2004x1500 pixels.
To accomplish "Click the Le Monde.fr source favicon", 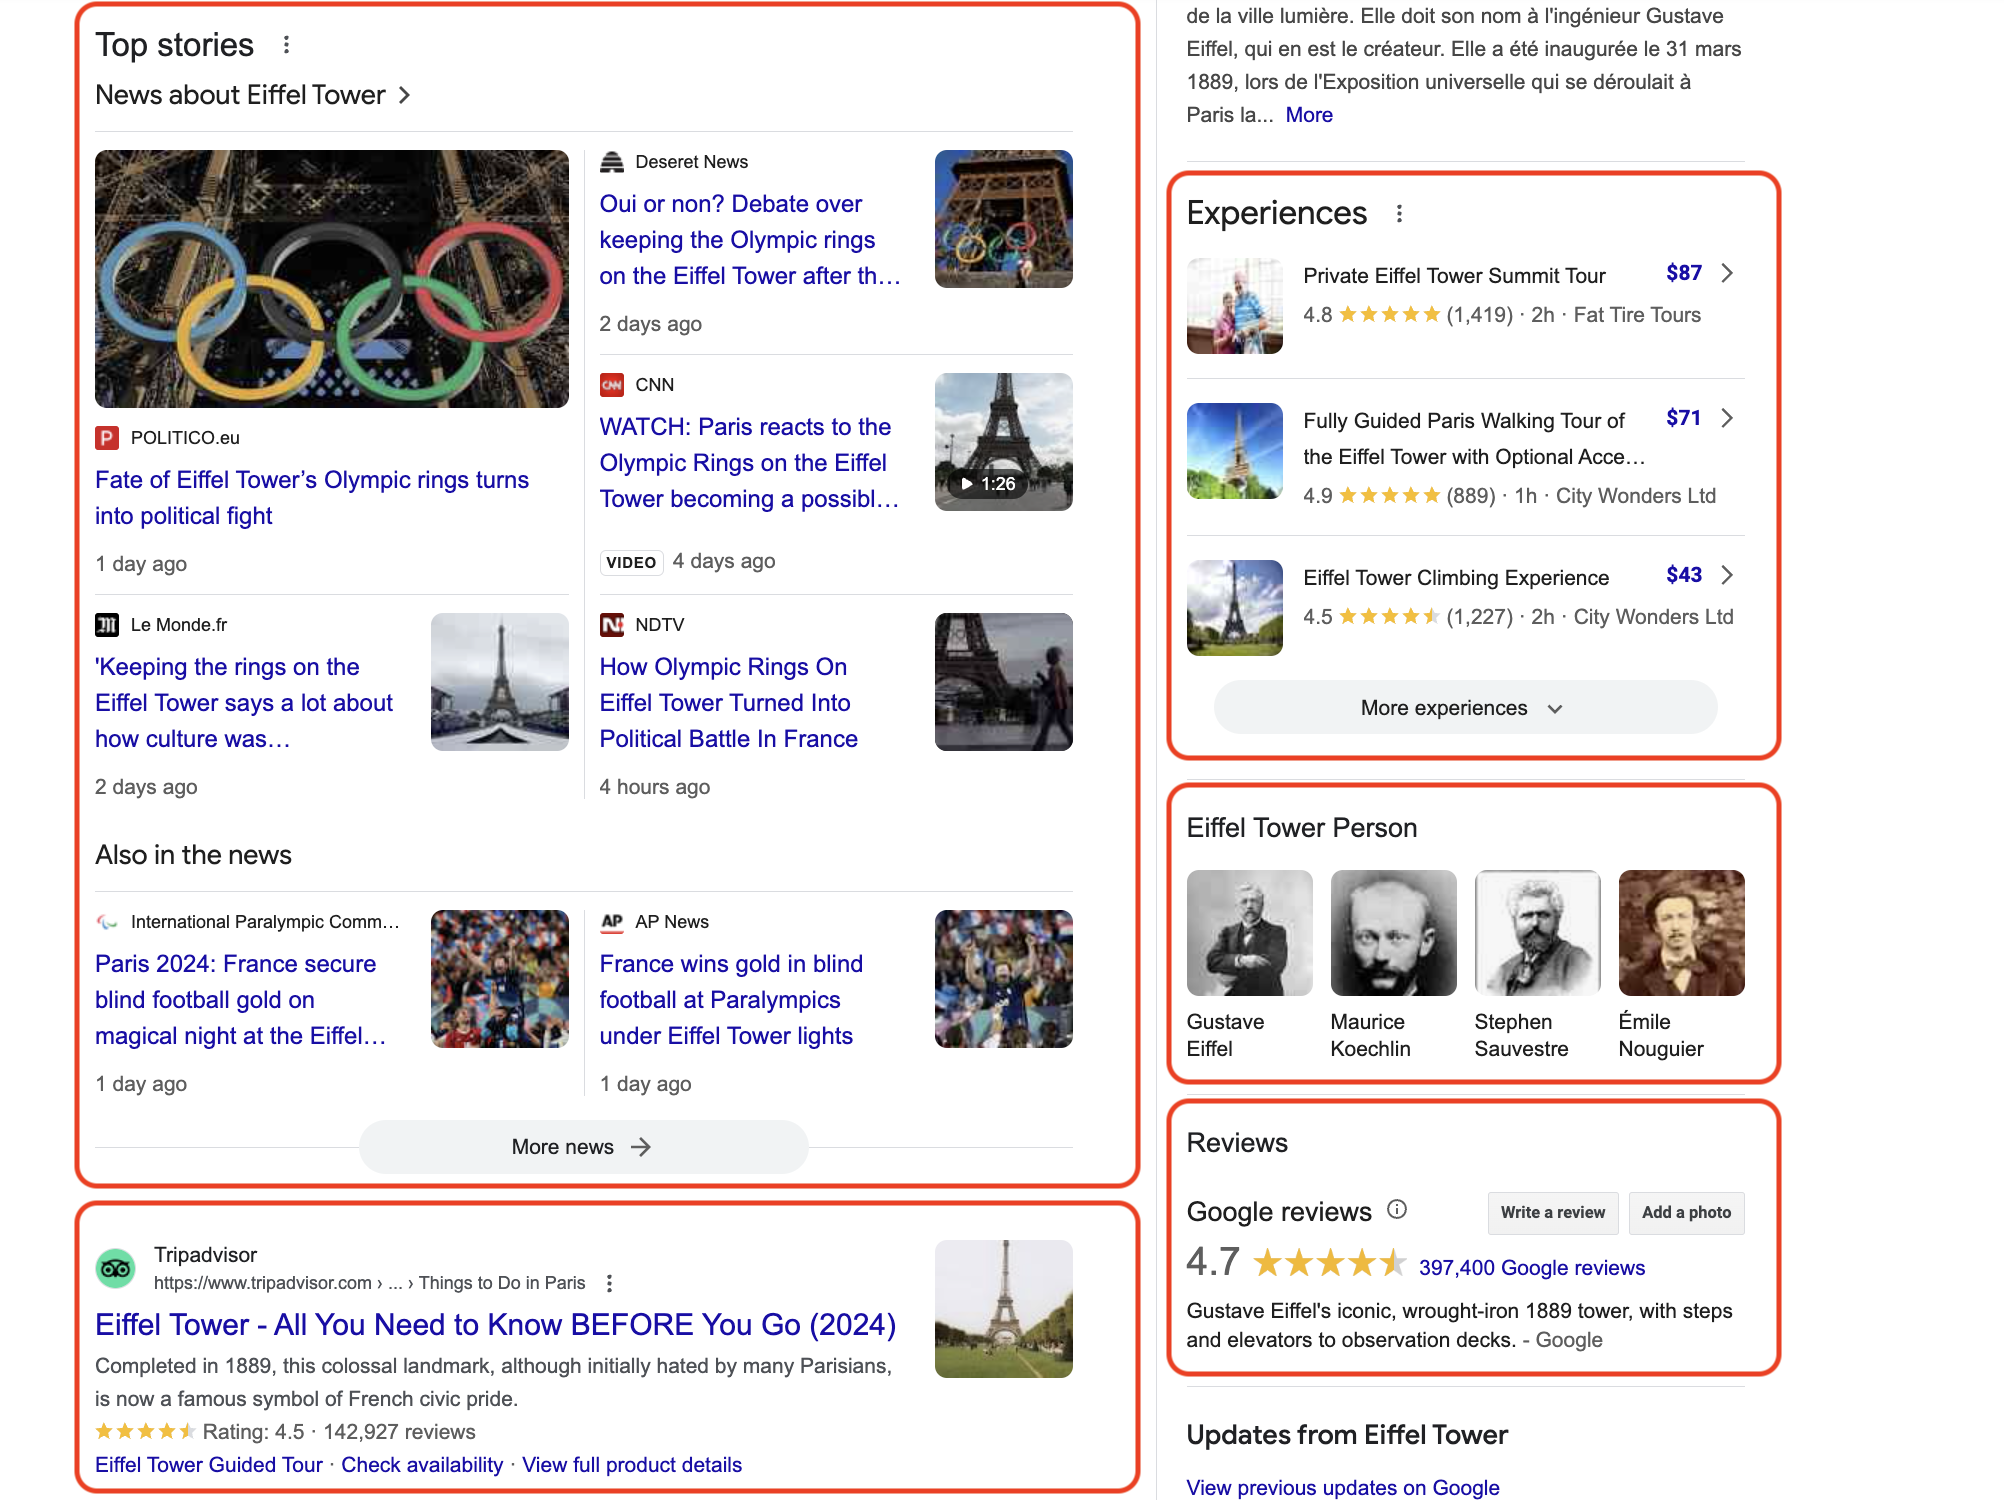I will pos(107,625).
